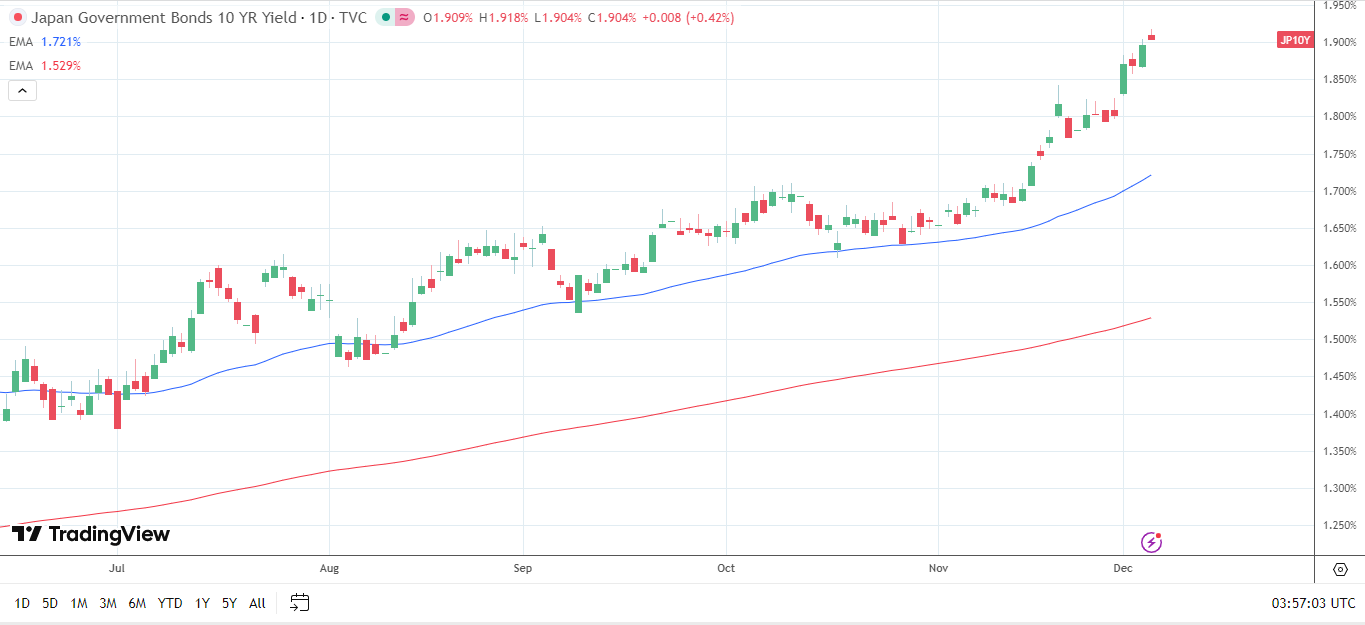Click the 1.900% level on price scale
Image resolution: width=1365 pixels, height=625 pixels.
pyautogui.click(x=1338, y=42)
